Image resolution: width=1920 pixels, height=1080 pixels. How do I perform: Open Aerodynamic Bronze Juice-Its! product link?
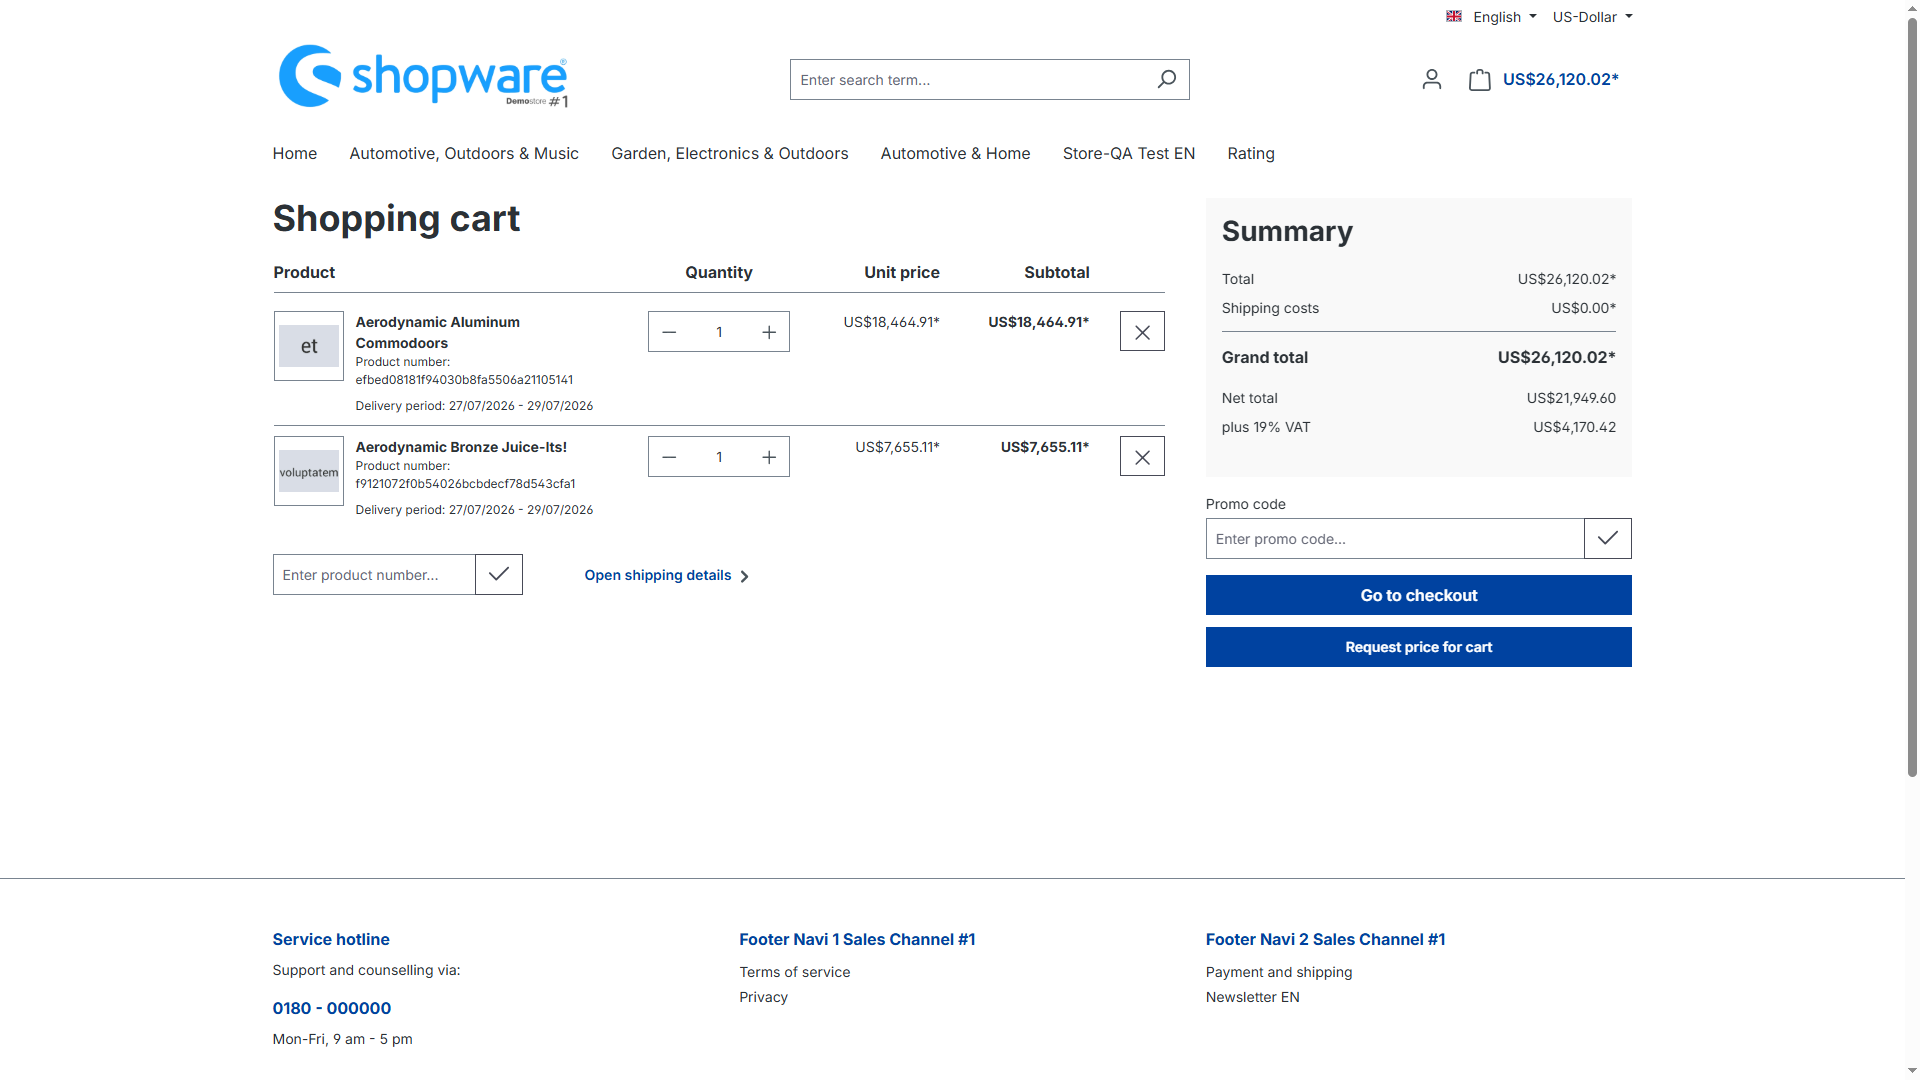[461, 447]
